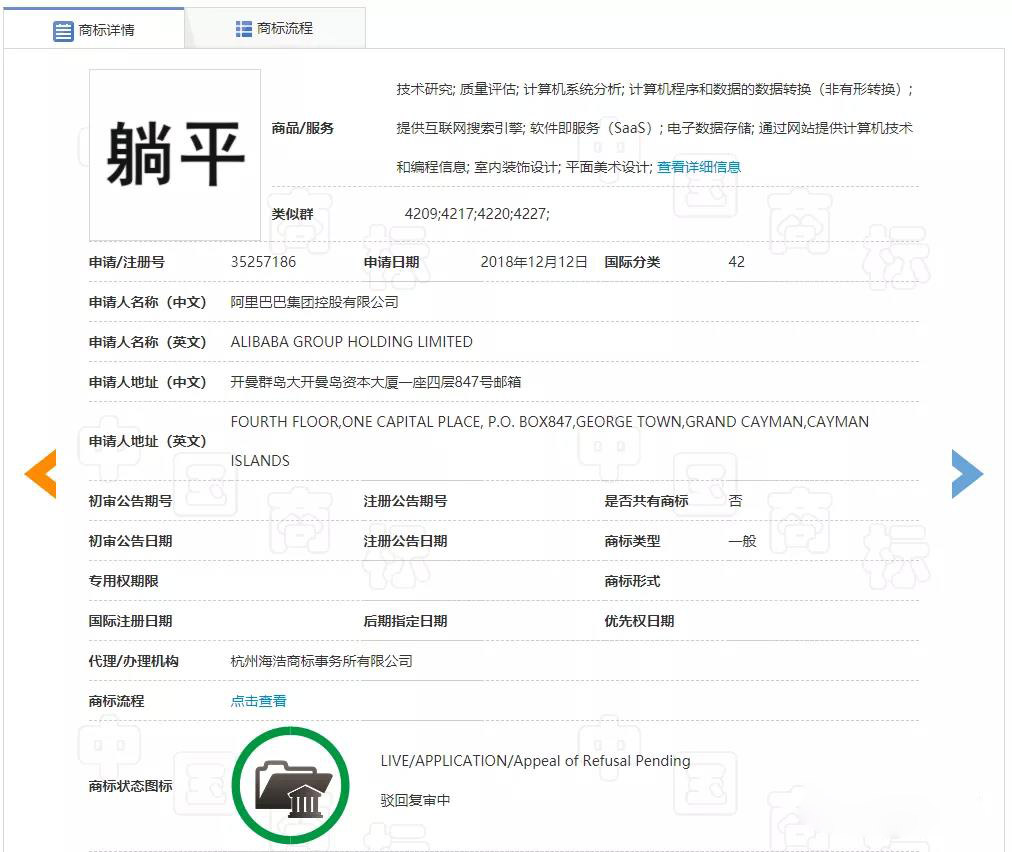Click the grid icon beside 商标流程
1012x852 pixels.
[x=243, y=28]
